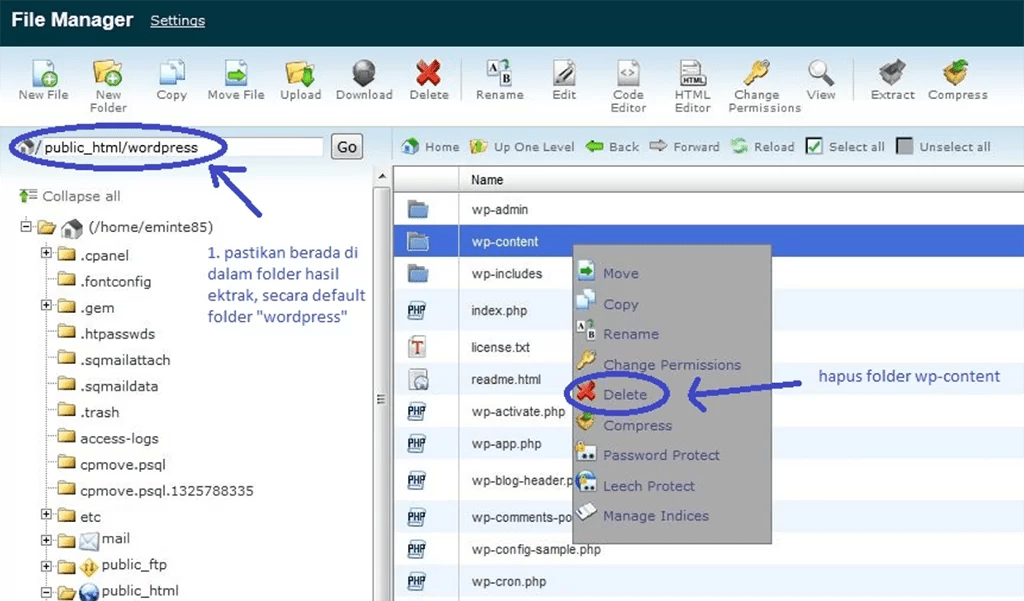
Task: Click the Extract toolbar icon
Action: 892,73
